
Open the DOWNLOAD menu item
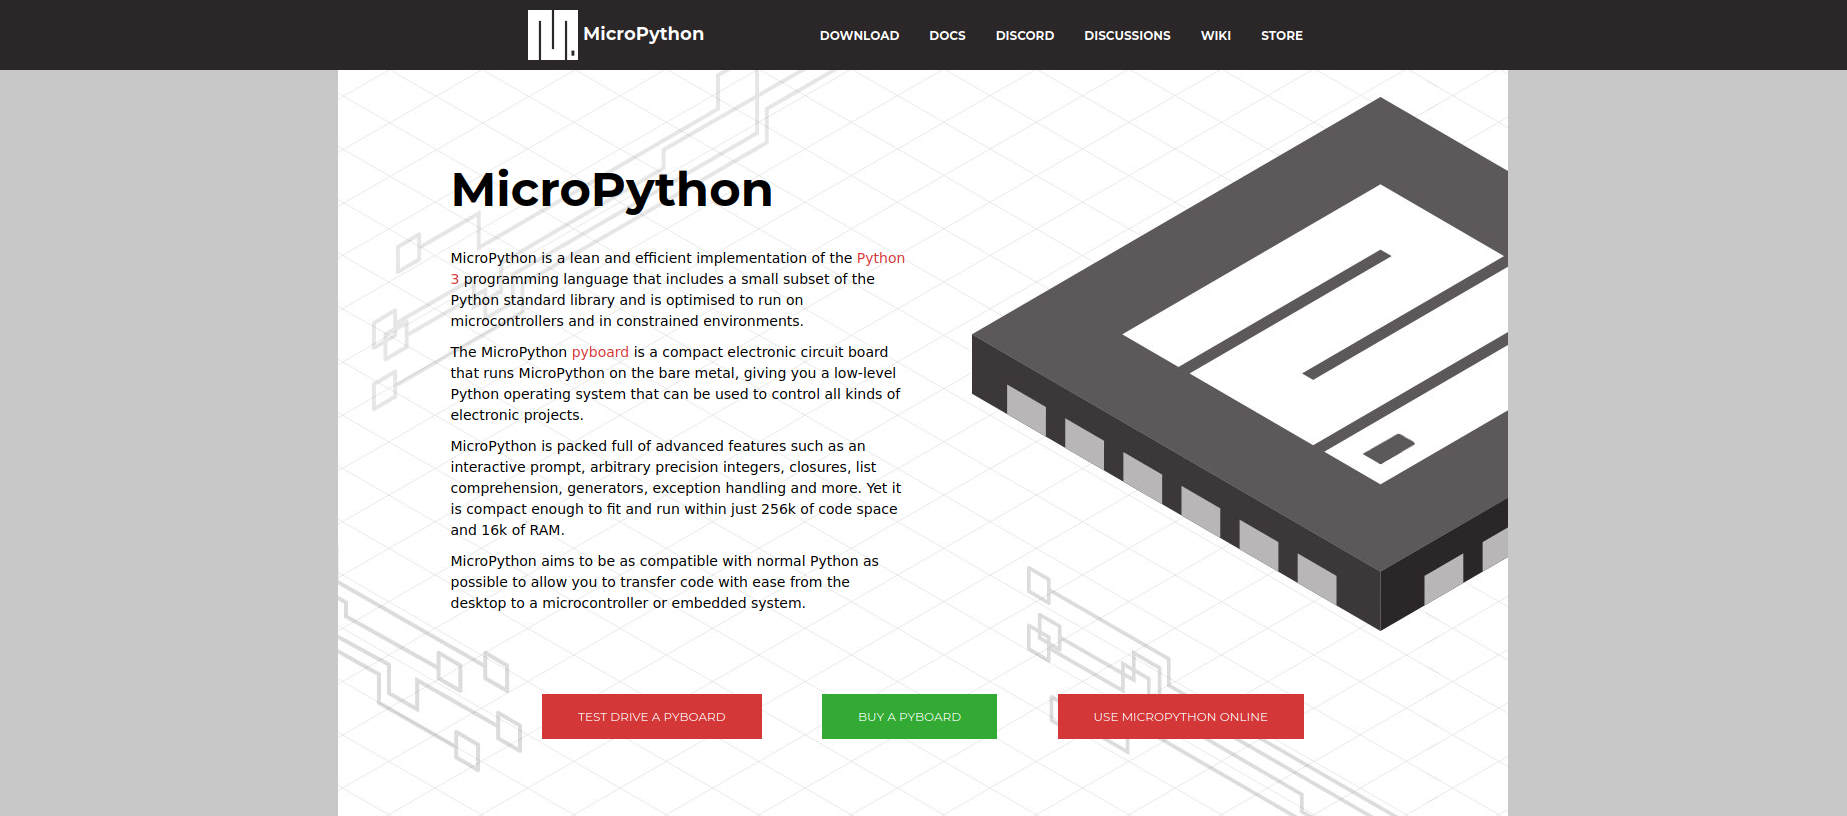point(859,35)
